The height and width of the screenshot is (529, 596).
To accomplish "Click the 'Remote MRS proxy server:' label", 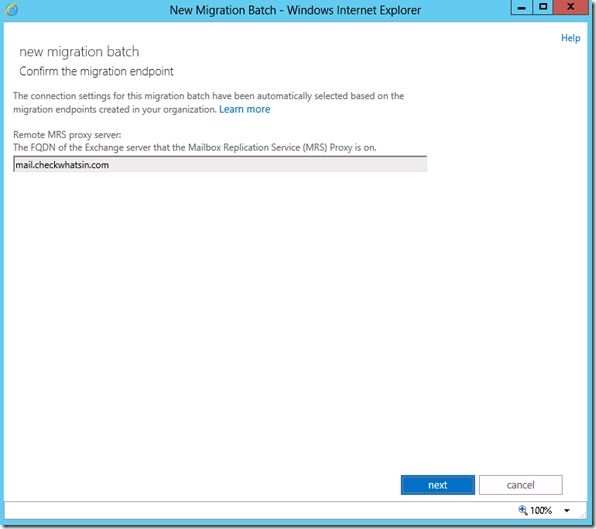I will (67, 135).
